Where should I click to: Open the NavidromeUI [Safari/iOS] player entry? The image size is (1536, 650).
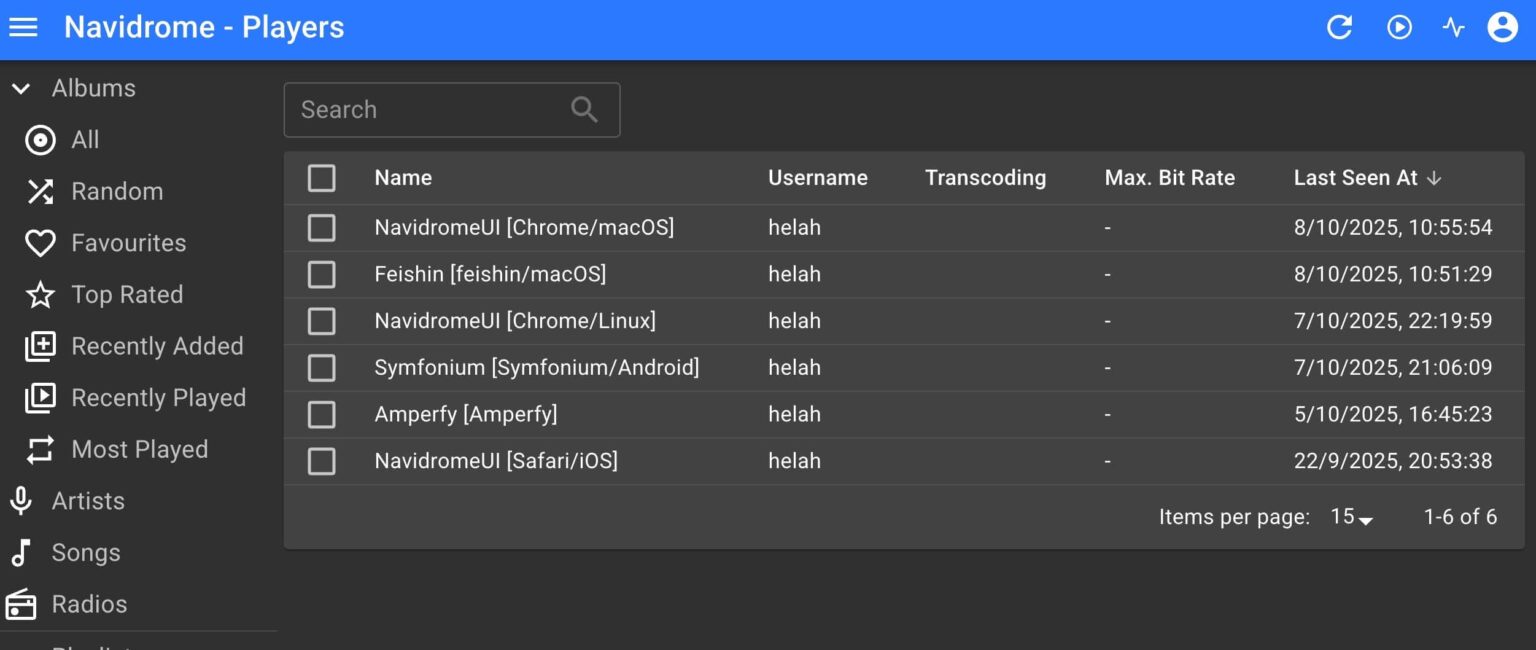click(496, 460)
